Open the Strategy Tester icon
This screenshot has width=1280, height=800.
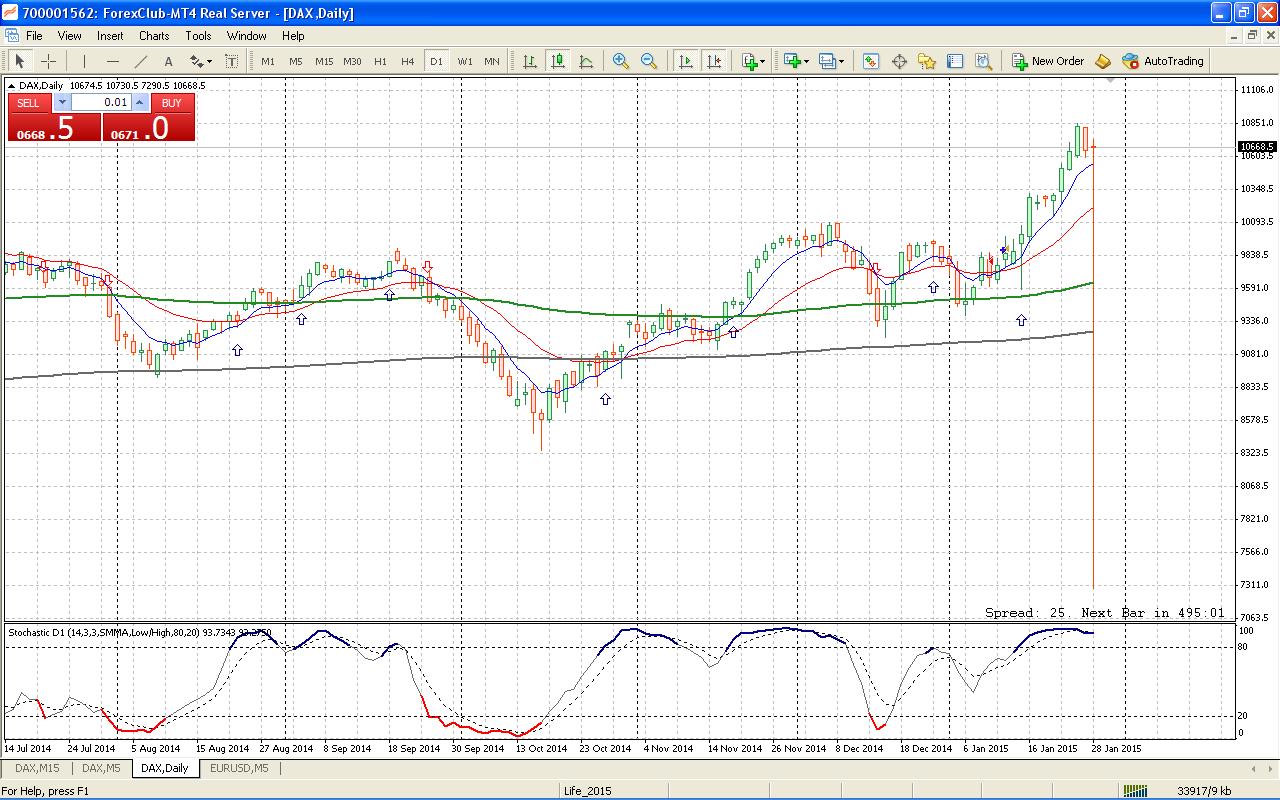point(983,61)
